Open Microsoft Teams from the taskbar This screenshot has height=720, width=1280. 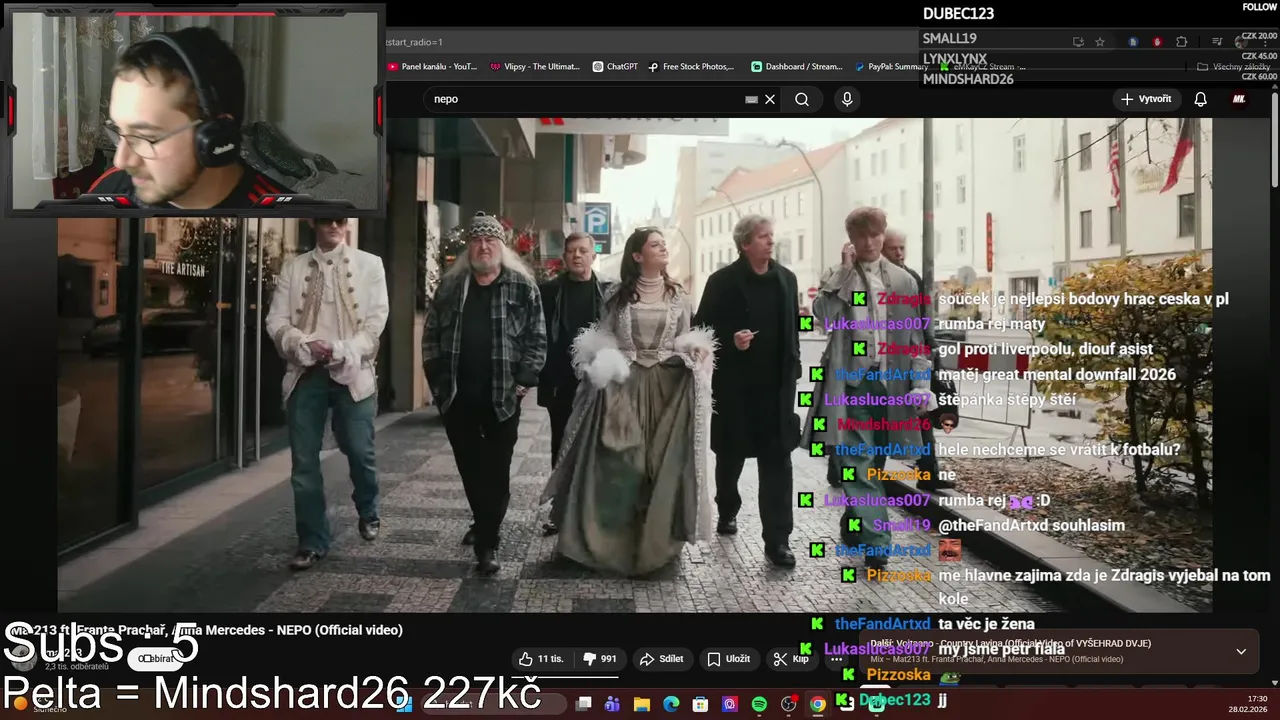tap(612, 704)
